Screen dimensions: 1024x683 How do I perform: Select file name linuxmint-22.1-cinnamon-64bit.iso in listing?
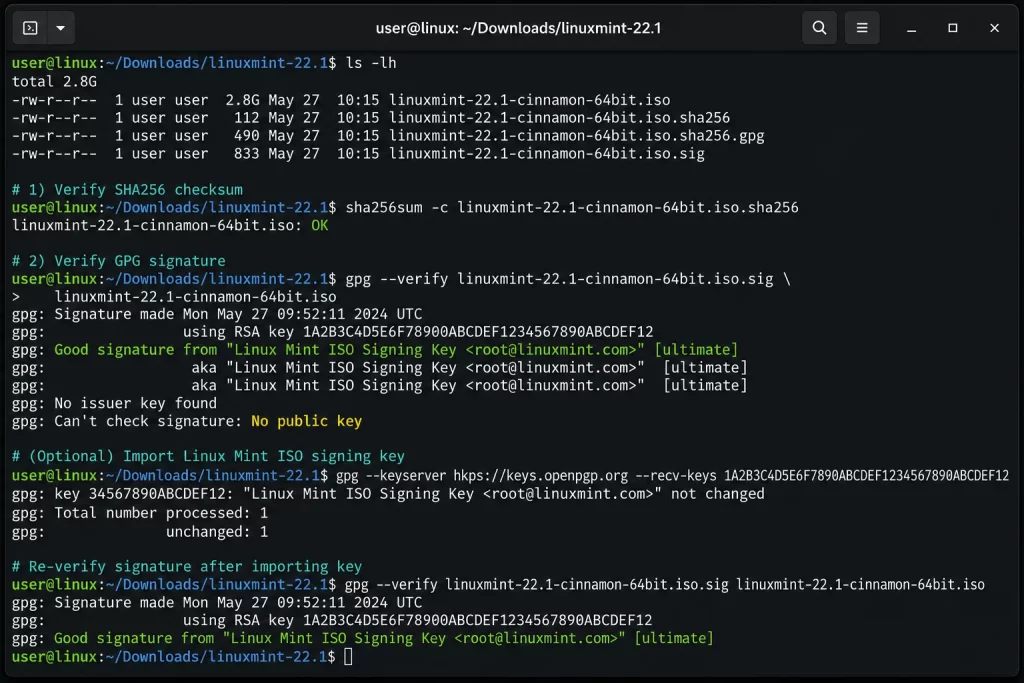pos(530,100)
